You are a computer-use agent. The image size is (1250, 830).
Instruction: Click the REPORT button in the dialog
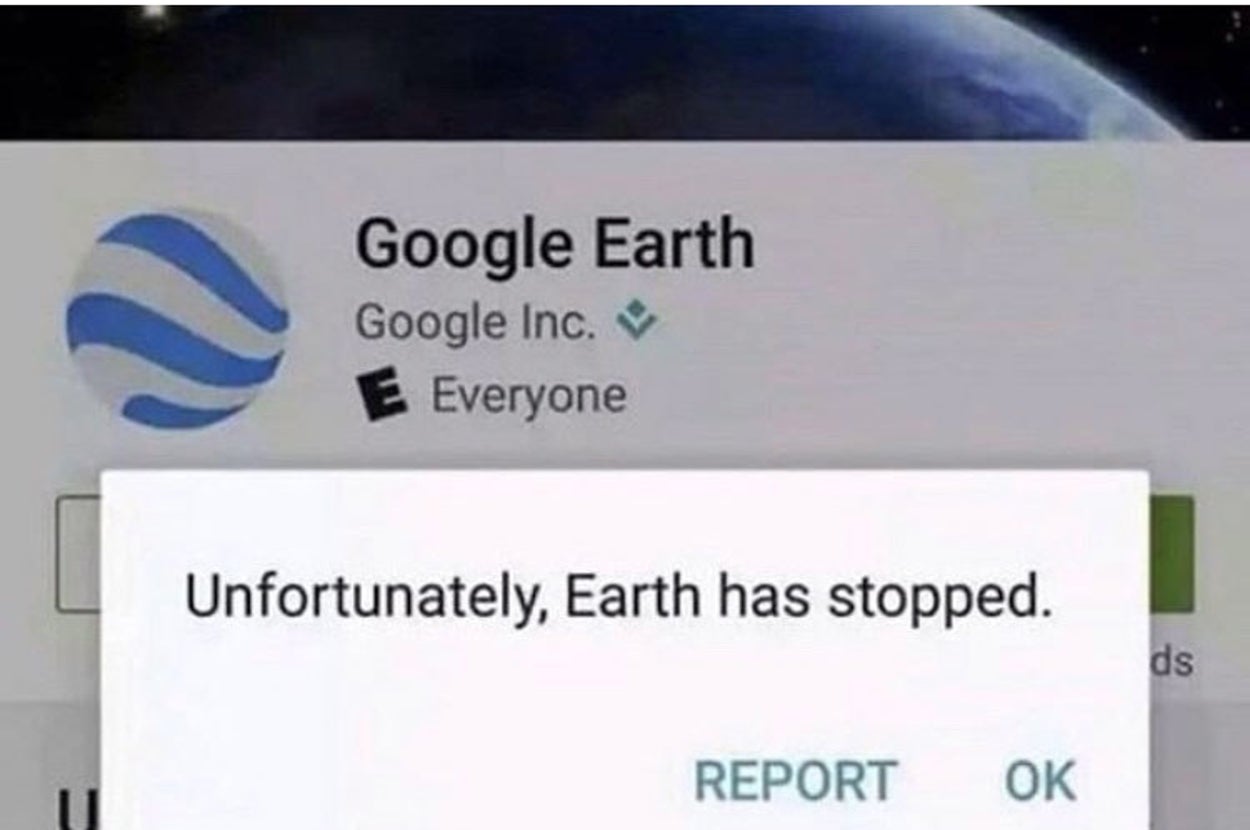795,781
